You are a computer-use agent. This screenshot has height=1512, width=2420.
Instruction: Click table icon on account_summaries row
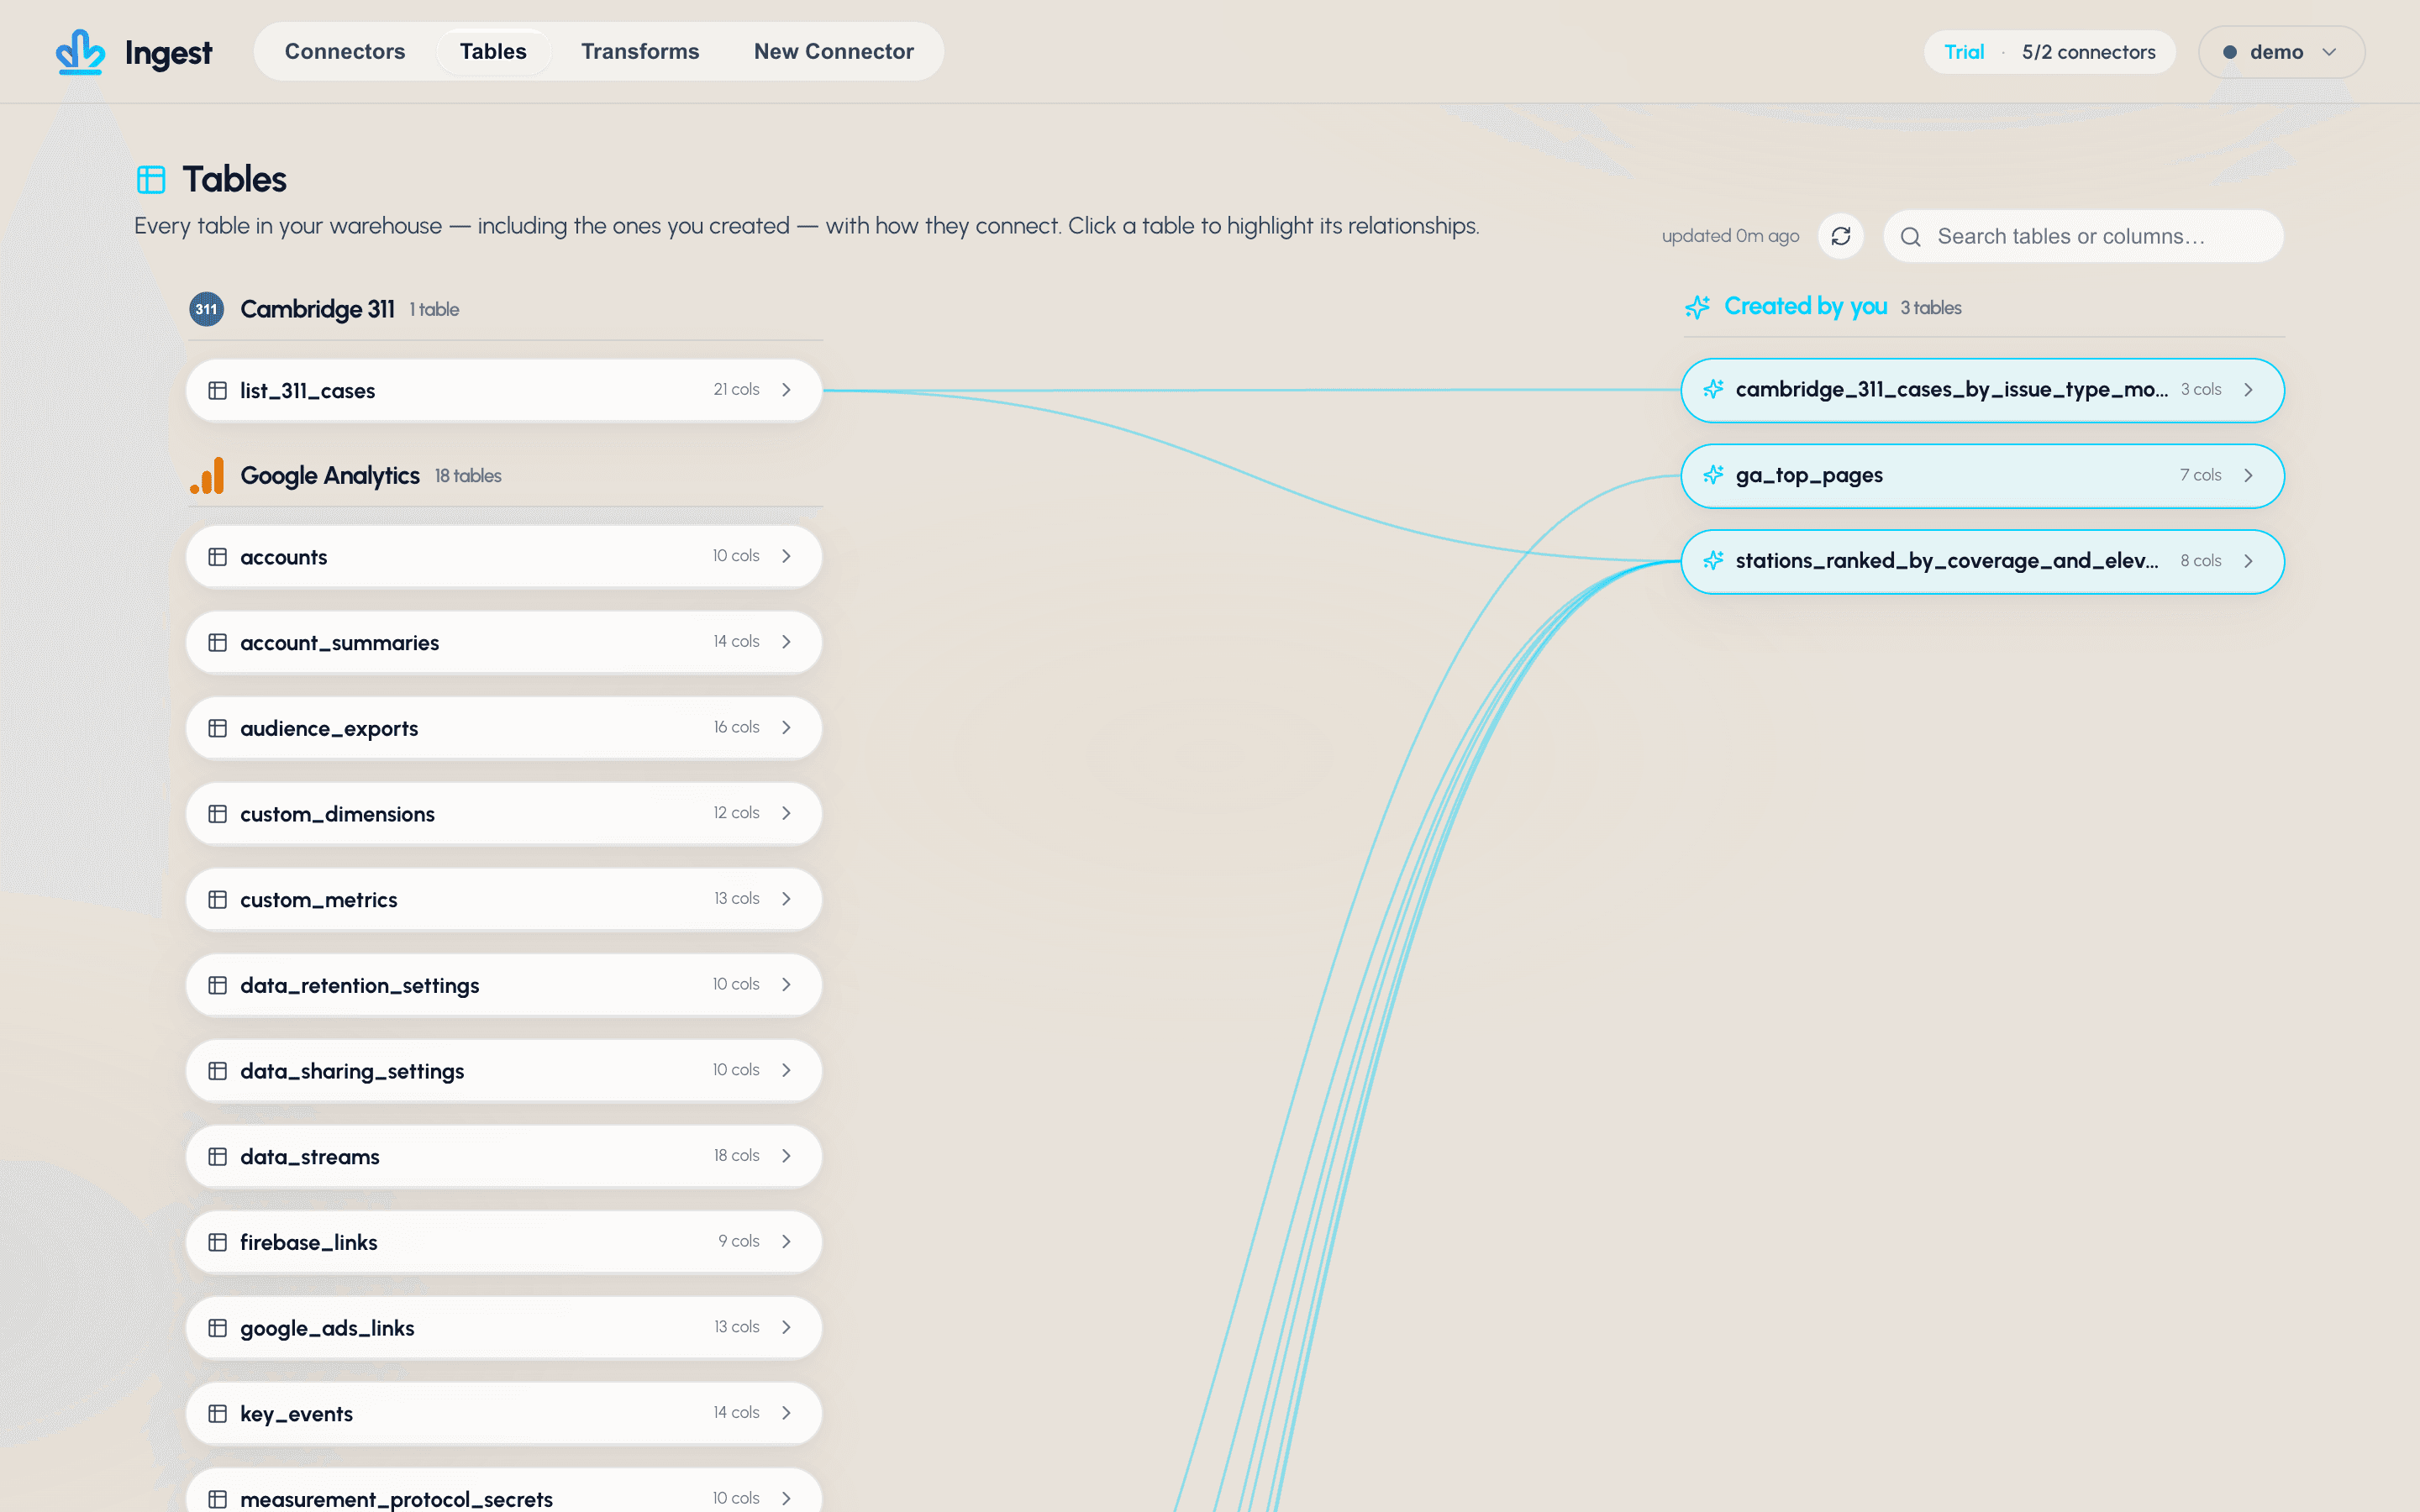tap(217, 642)
